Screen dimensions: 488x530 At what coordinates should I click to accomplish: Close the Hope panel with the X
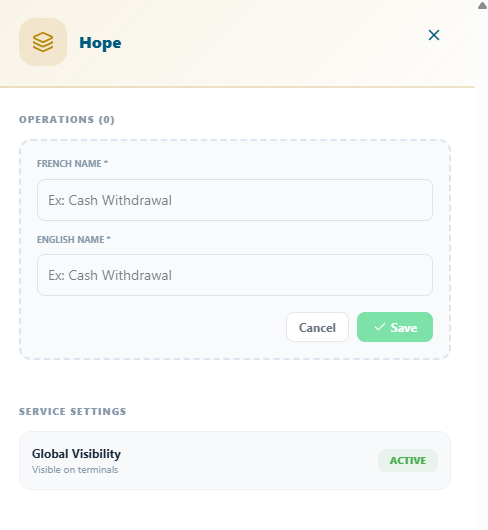(x=434, y=35)
